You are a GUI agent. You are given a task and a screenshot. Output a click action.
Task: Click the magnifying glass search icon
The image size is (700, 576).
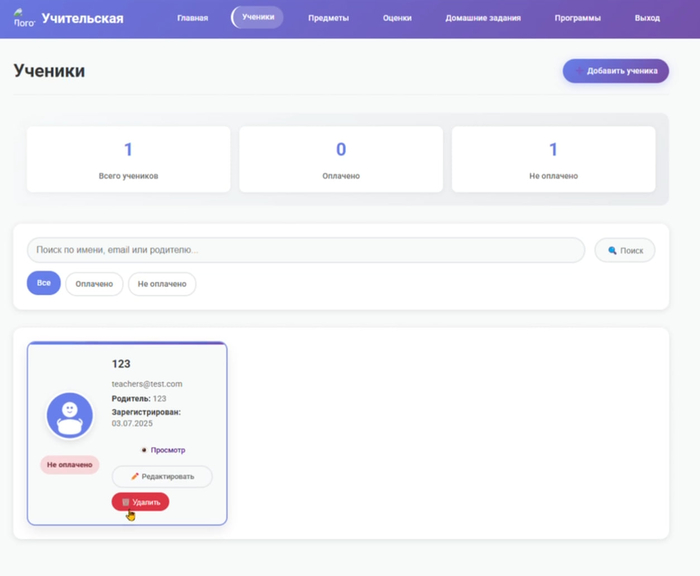(612, 250)
